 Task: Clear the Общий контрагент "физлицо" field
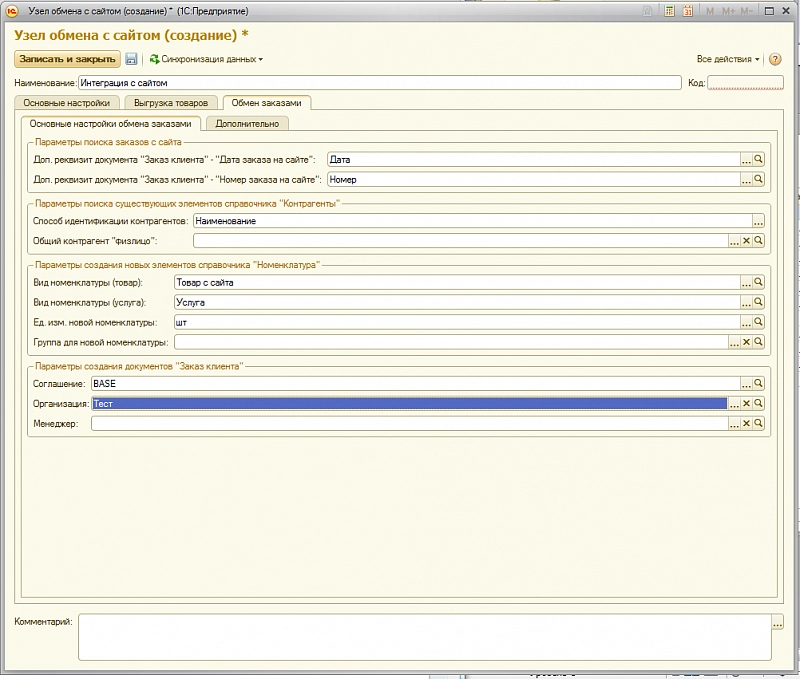(x=746, y=241)
